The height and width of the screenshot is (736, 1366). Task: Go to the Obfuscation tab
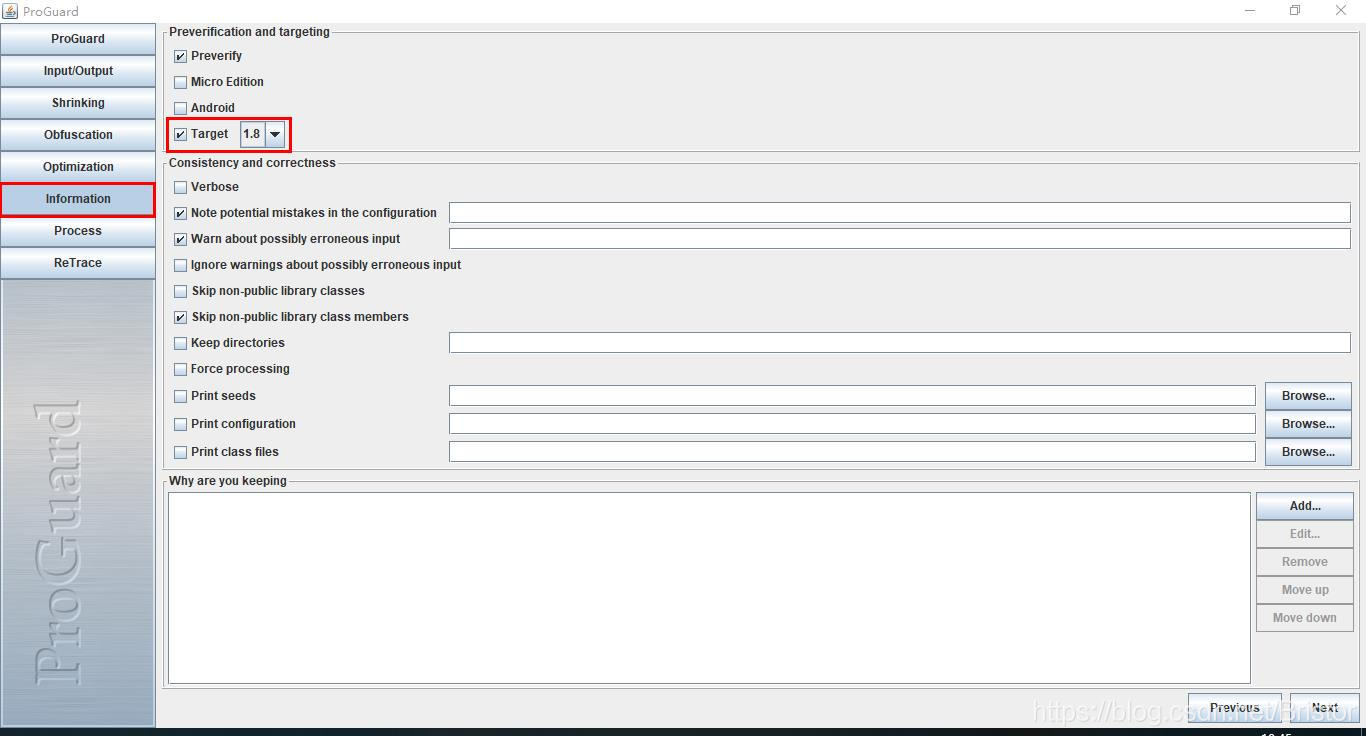(x=78, y=135)
